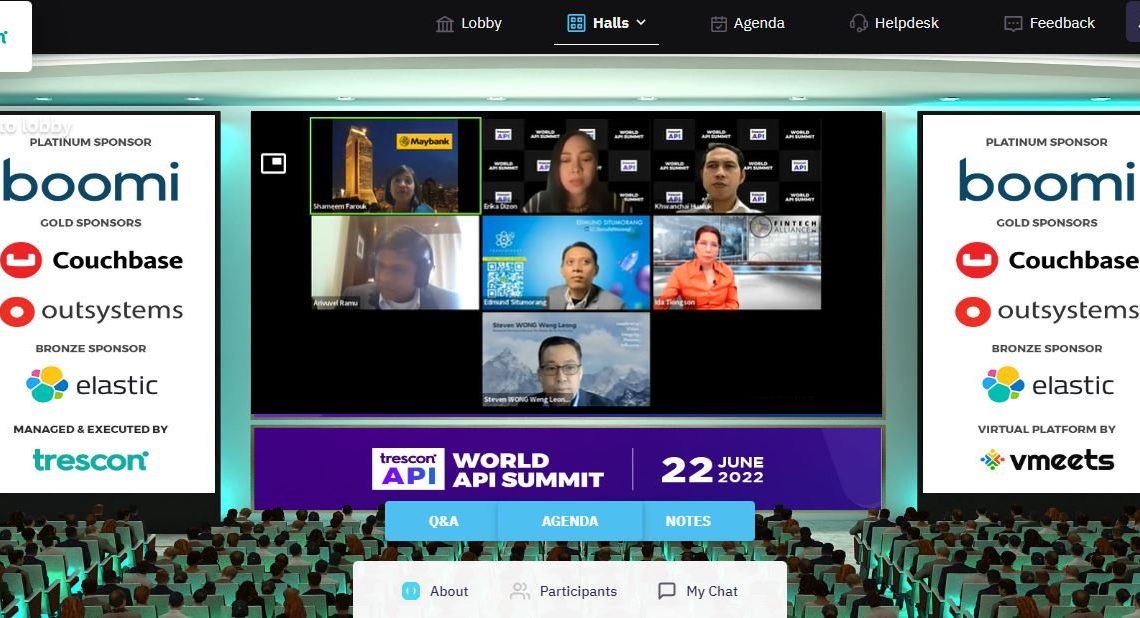Click the World API Summit banner

click(567, 469)
